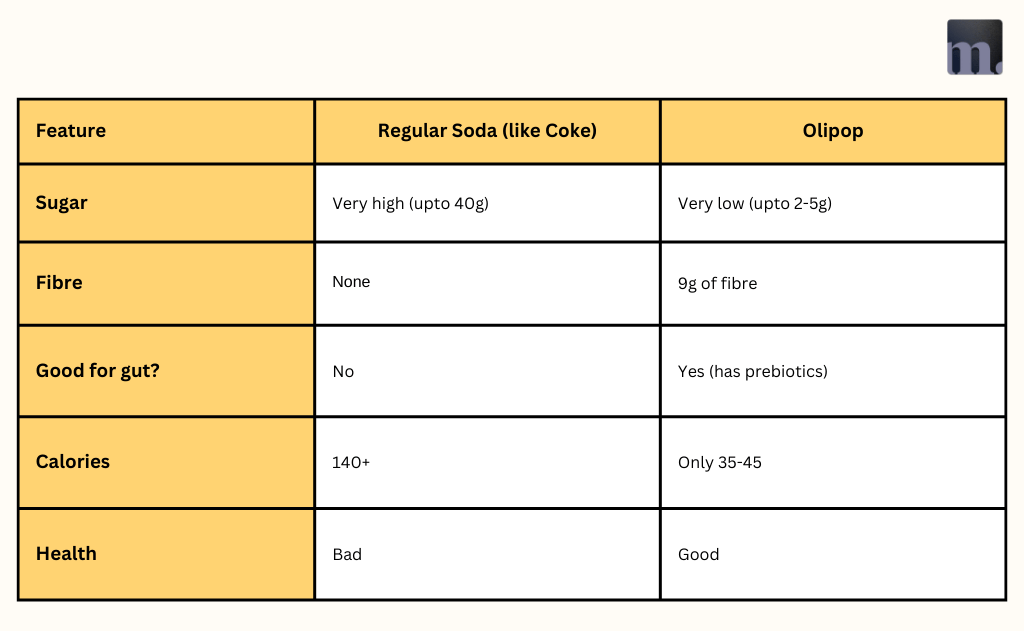Click the "140+" calories cell
1024x631 pixels.
point(351,463)
